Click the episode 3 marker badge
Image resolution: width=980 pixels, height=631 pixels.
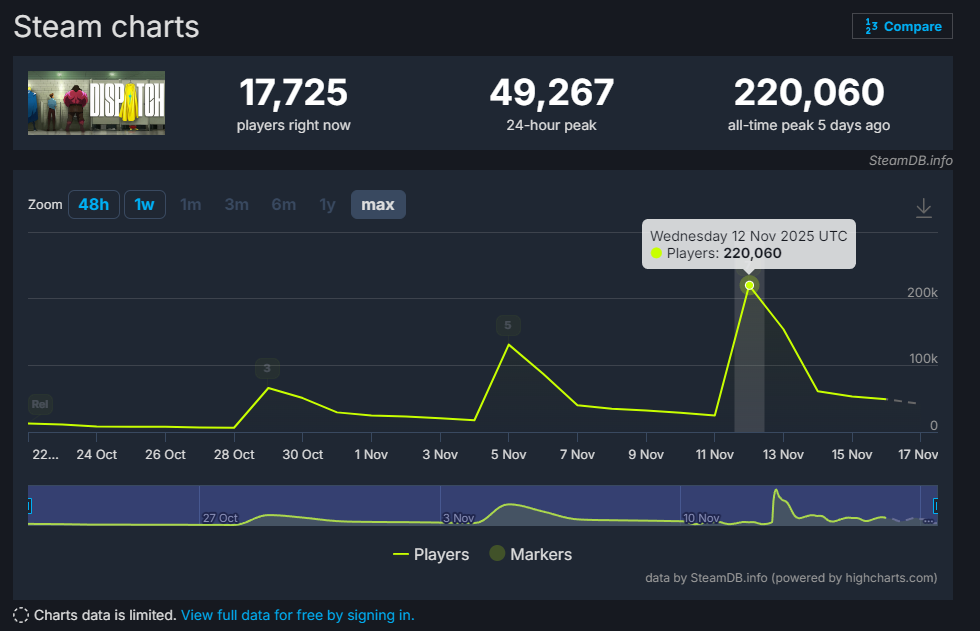click(x=267, y=368)
